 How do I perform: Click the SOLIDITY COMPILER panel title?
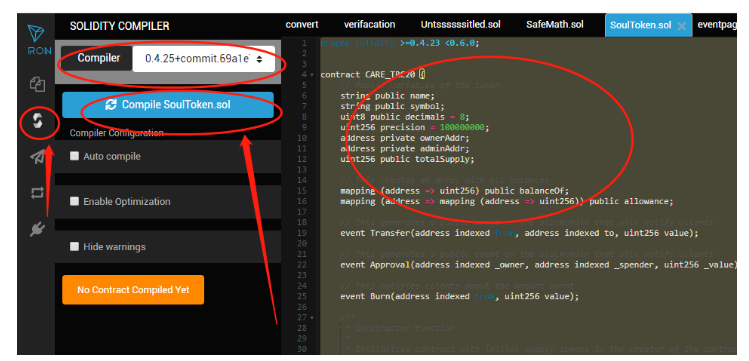pyautogui.click(x=119, y=26)
